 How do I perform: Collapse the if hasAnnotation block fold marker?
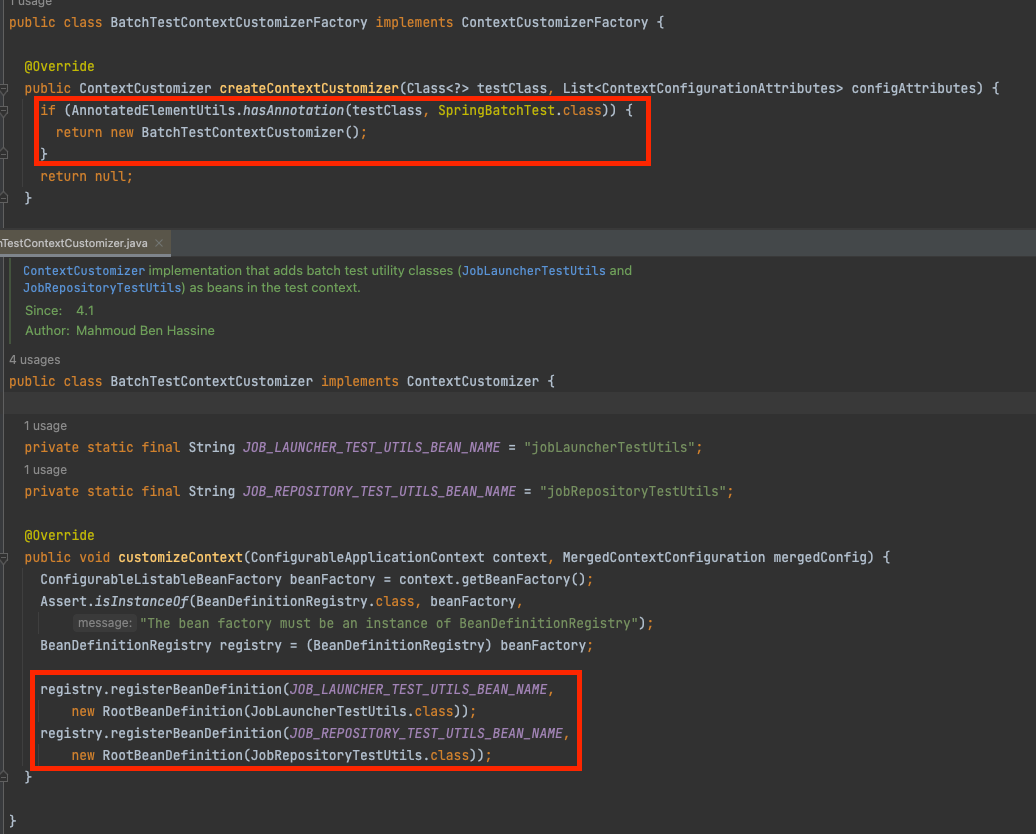coord(4,110)
